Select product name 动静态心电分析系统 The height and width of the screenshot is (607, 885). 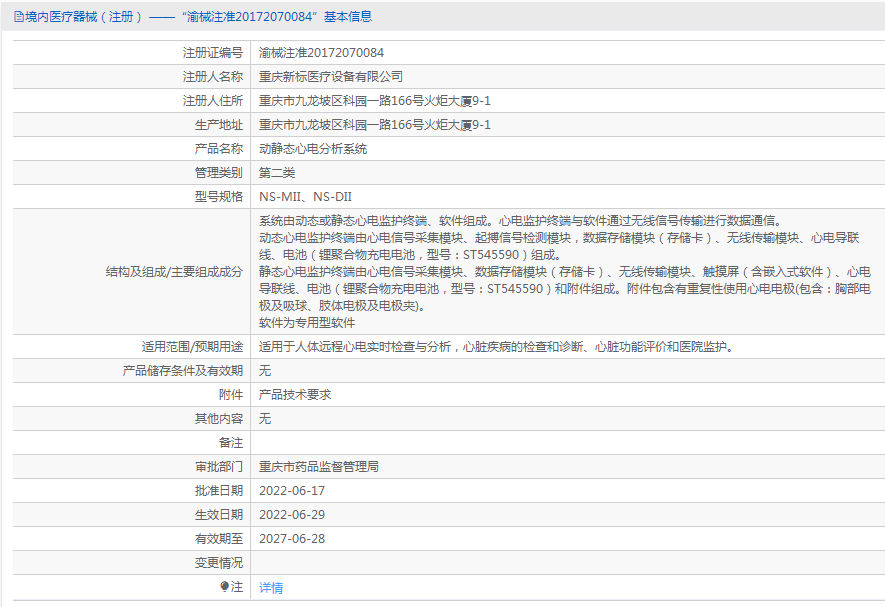click(x=313, y=149)
